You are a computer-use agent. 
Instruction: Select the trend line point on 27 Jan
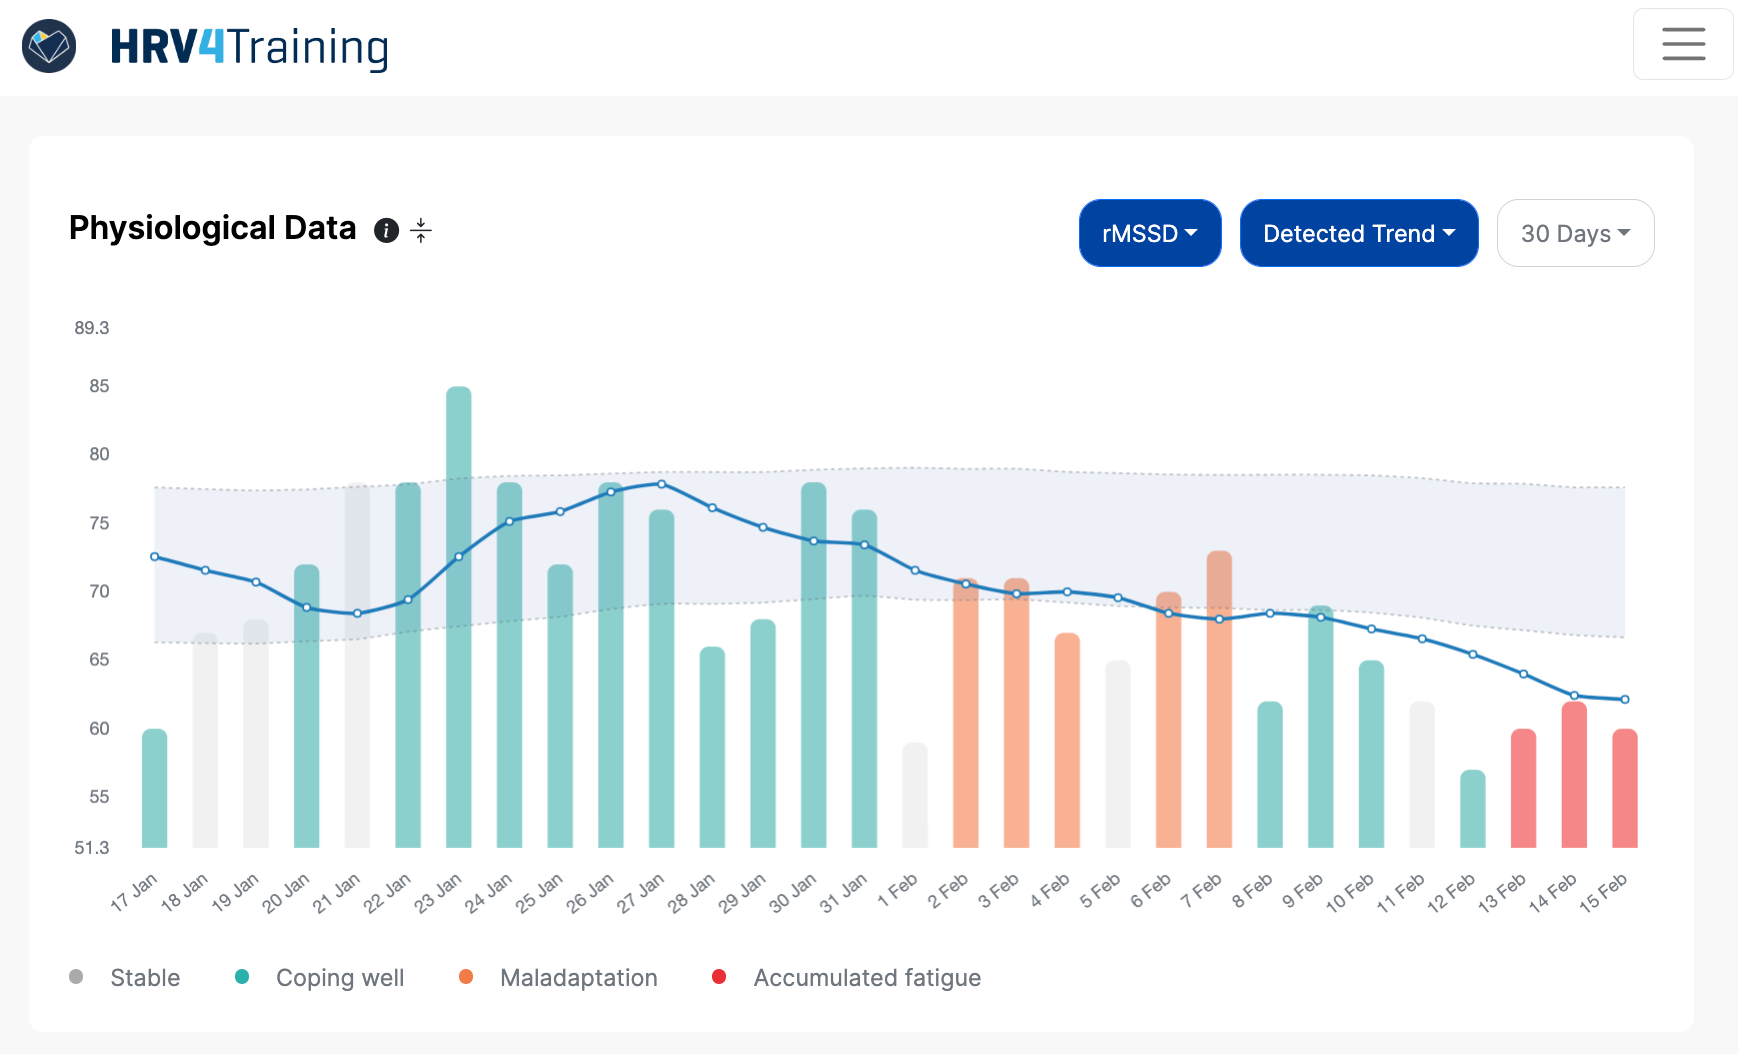click(662, 484)
